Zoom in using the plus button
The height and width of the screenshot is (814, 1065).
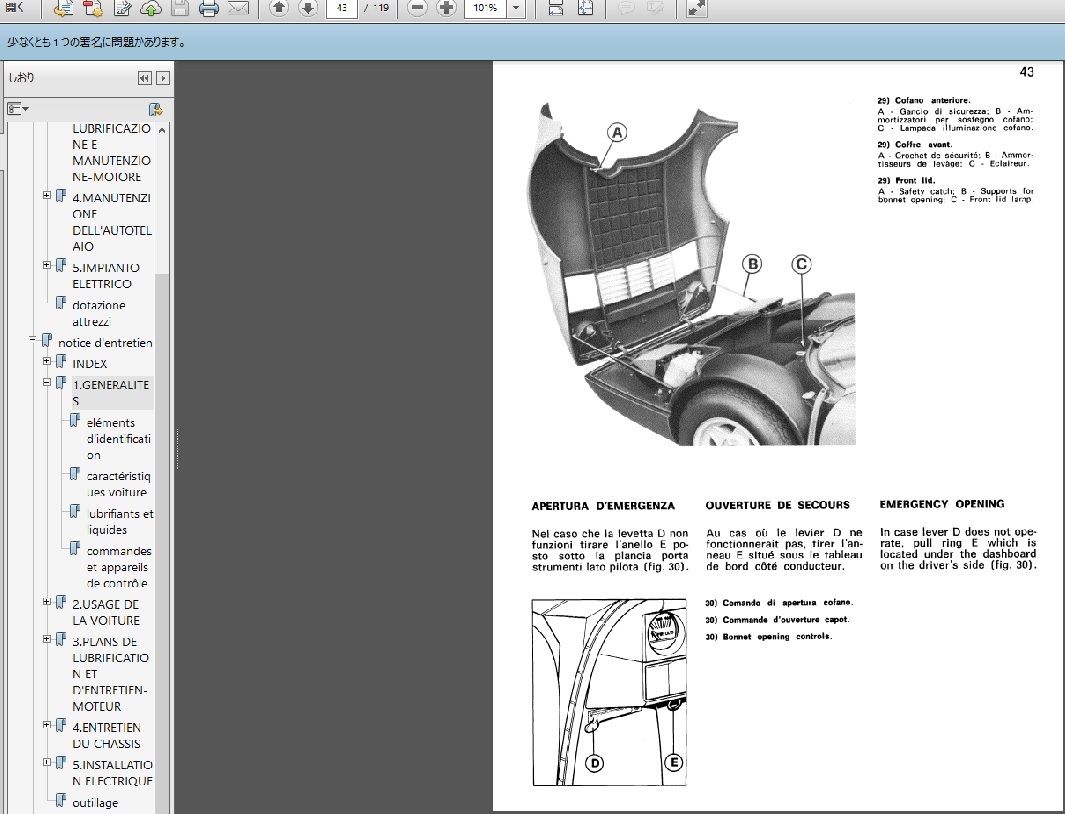(447, 9)
